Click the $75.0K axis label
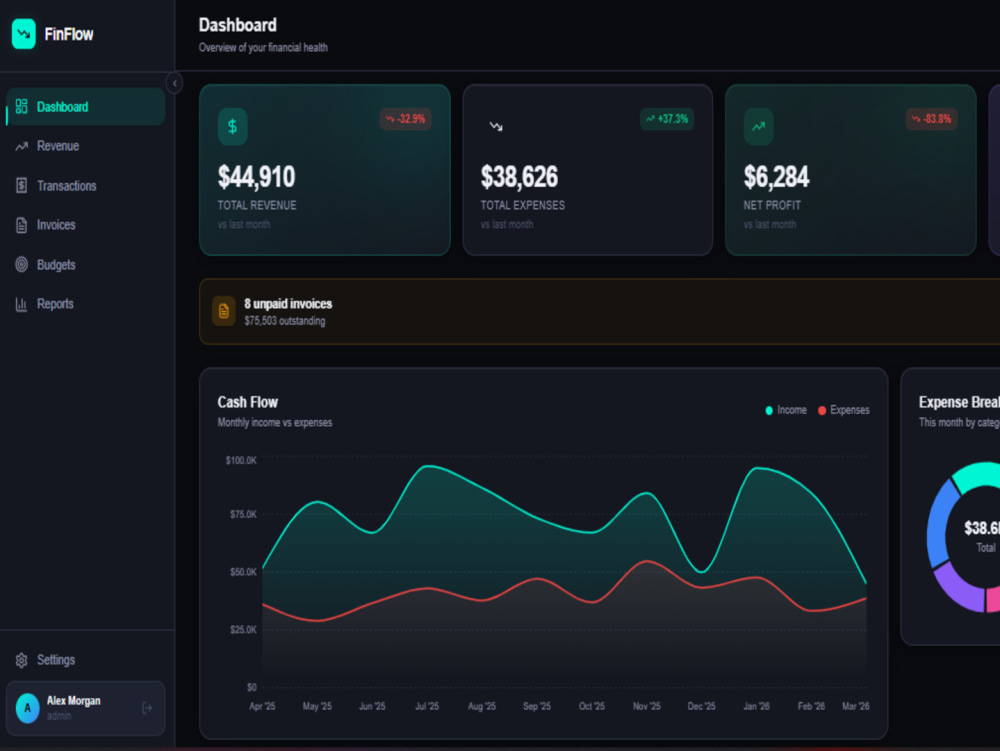 click(x=243, y=514)
